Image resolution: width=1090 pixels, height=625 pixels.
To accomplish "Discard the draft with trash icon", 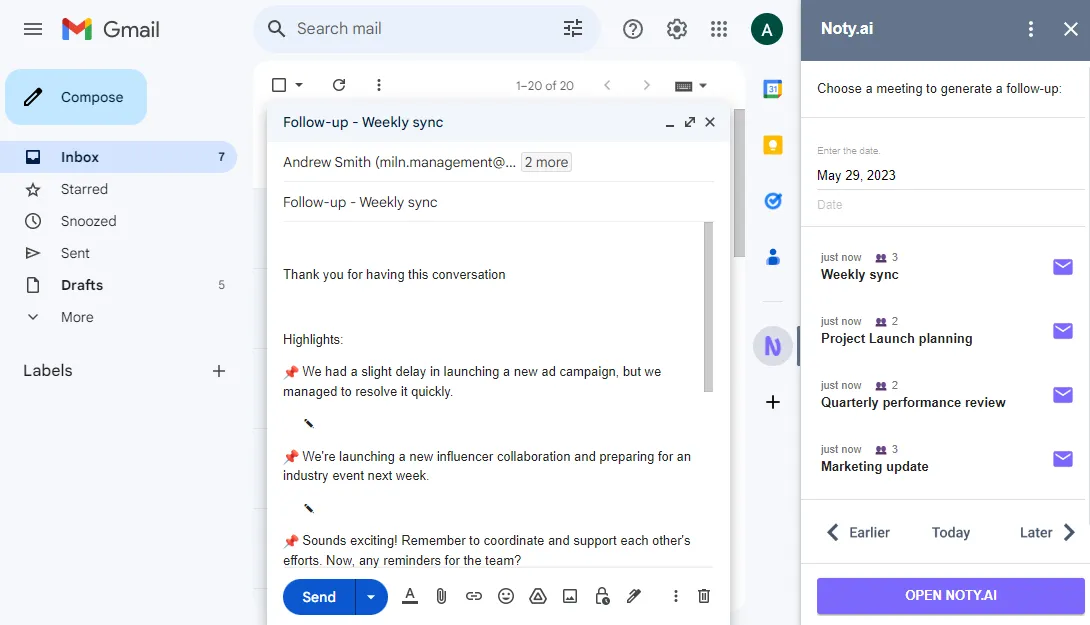I will (x=703, y=596).
